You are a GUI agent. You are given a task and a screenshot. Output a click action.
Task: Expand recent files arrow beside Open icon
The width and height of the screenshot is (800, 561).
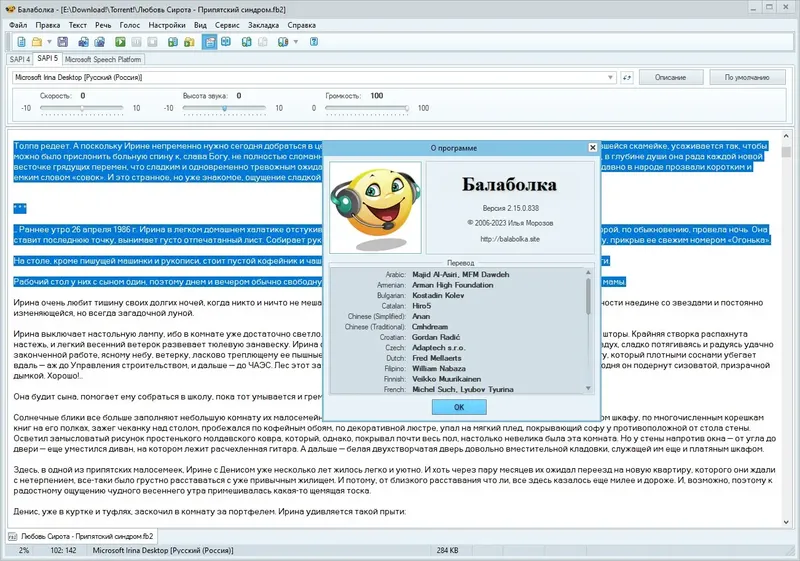coord(49,42)
